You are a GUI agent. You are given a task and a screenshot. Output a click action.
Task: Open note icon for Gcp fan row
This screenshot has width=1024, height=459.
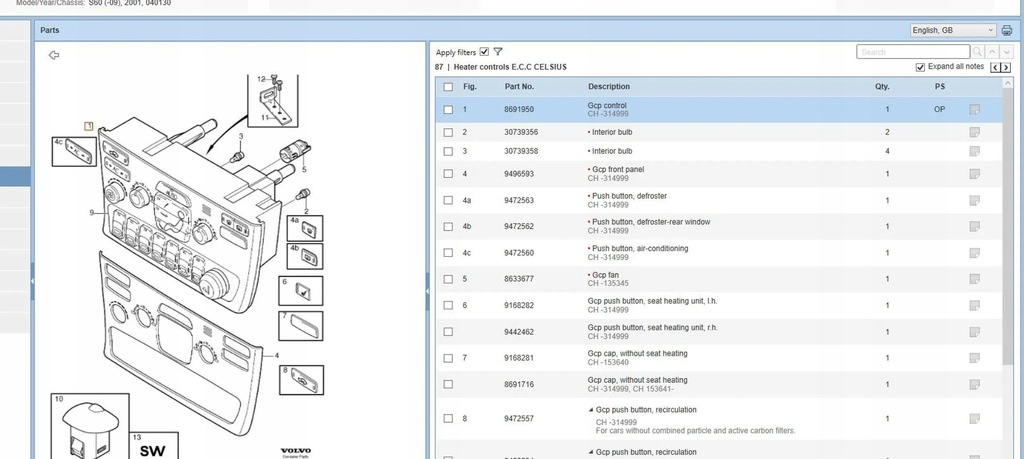tap(974, 279)
